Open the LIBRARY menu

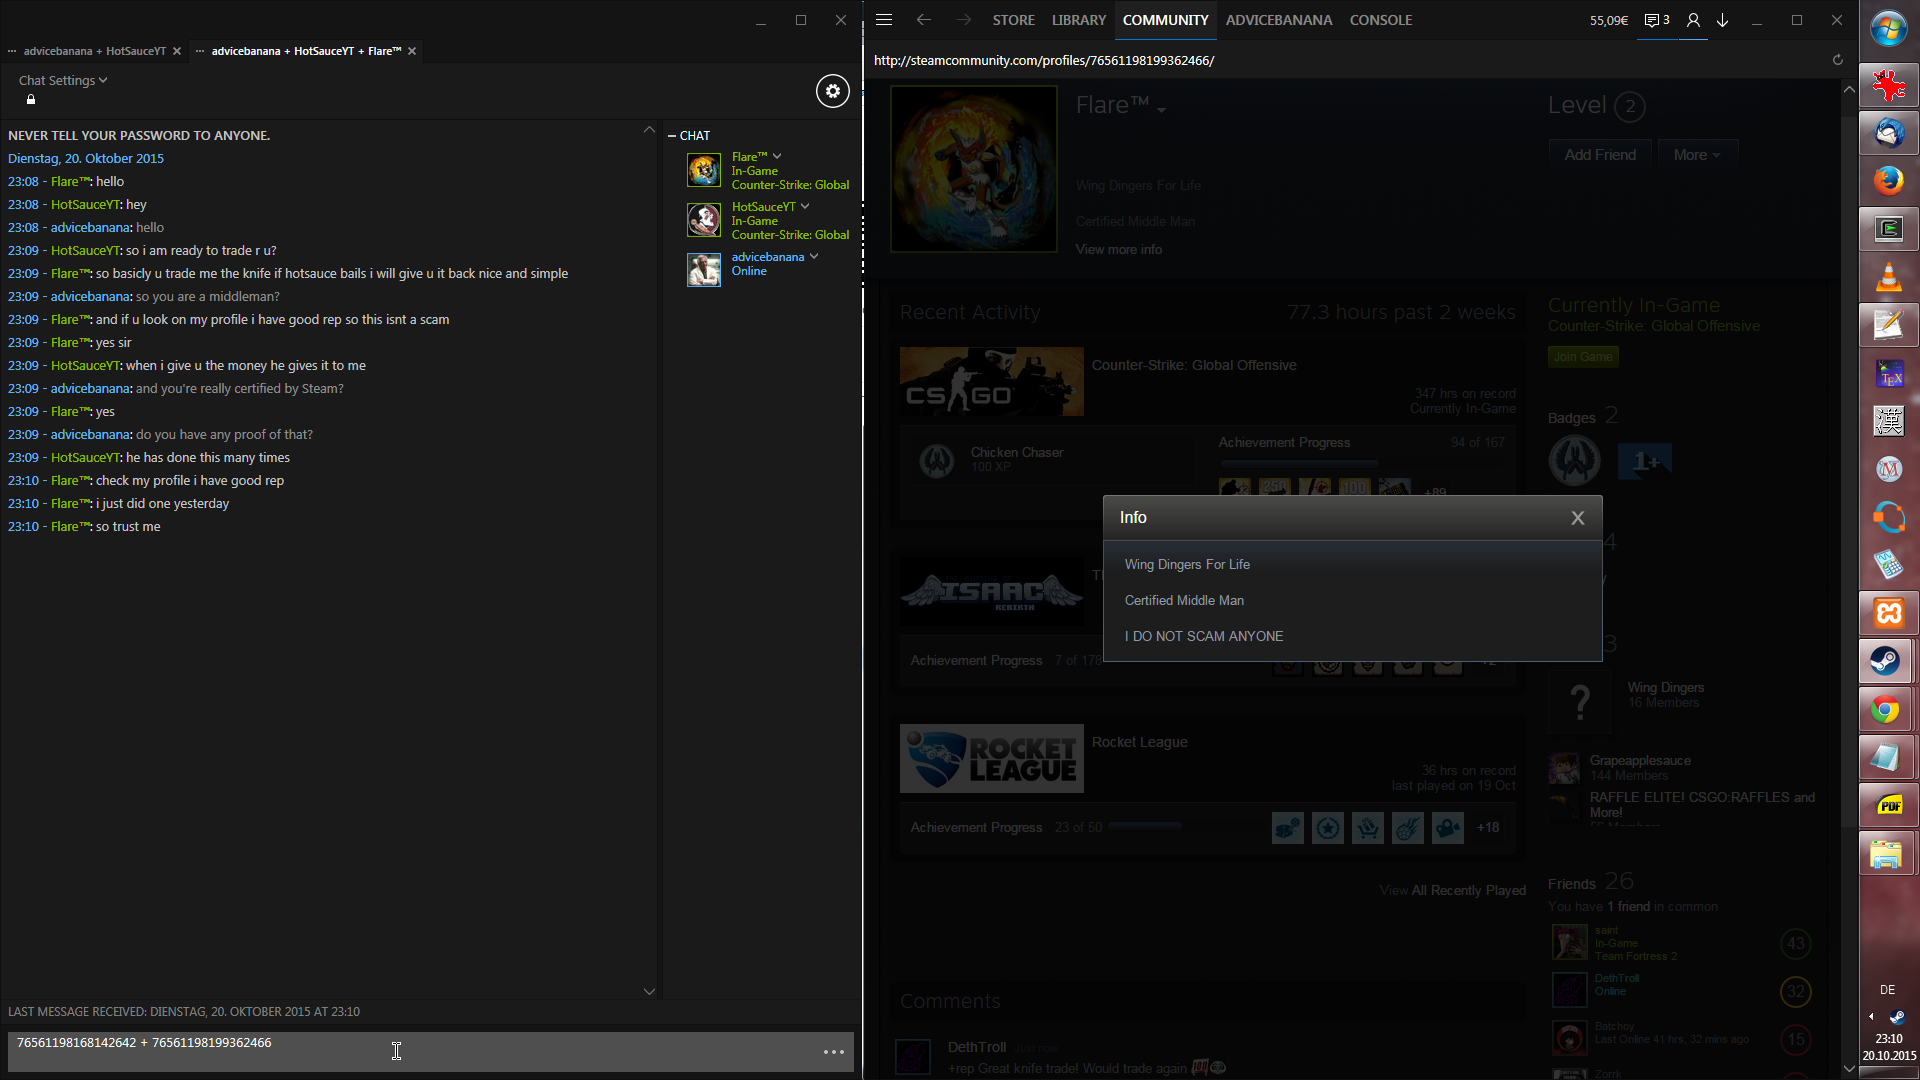(x=1078, y=20)
